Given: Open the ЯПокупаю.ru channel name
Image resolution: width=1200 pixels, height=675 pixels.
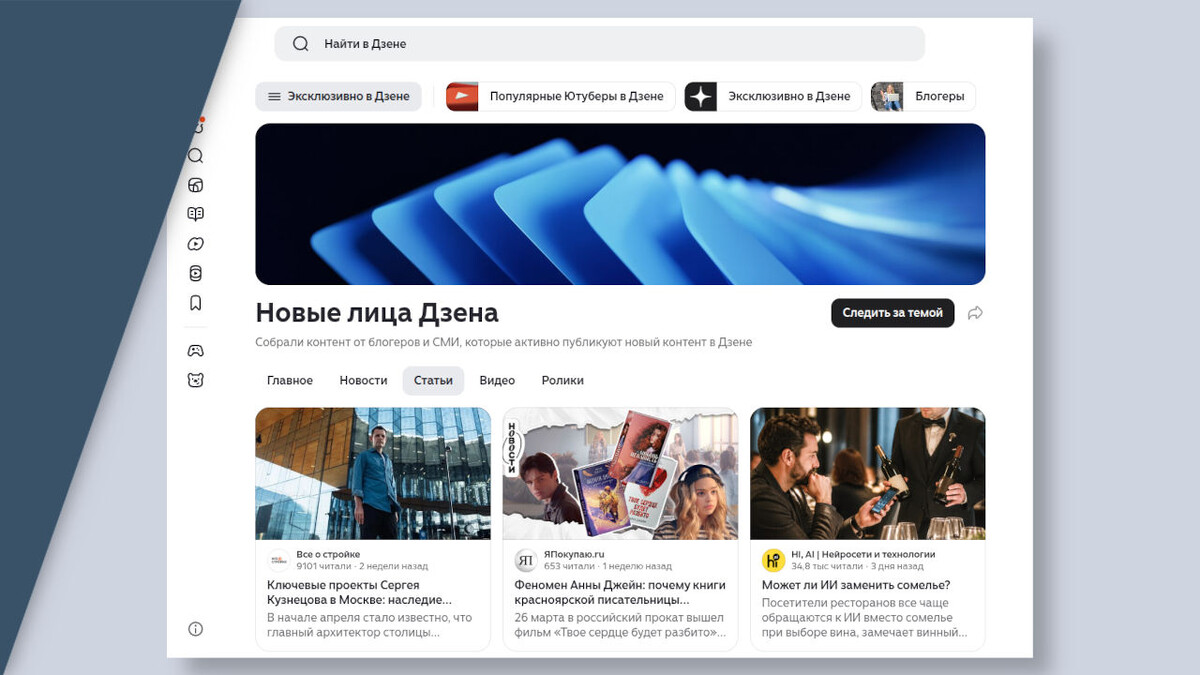Looking at the screenshot, I should (x=574, y=554).
